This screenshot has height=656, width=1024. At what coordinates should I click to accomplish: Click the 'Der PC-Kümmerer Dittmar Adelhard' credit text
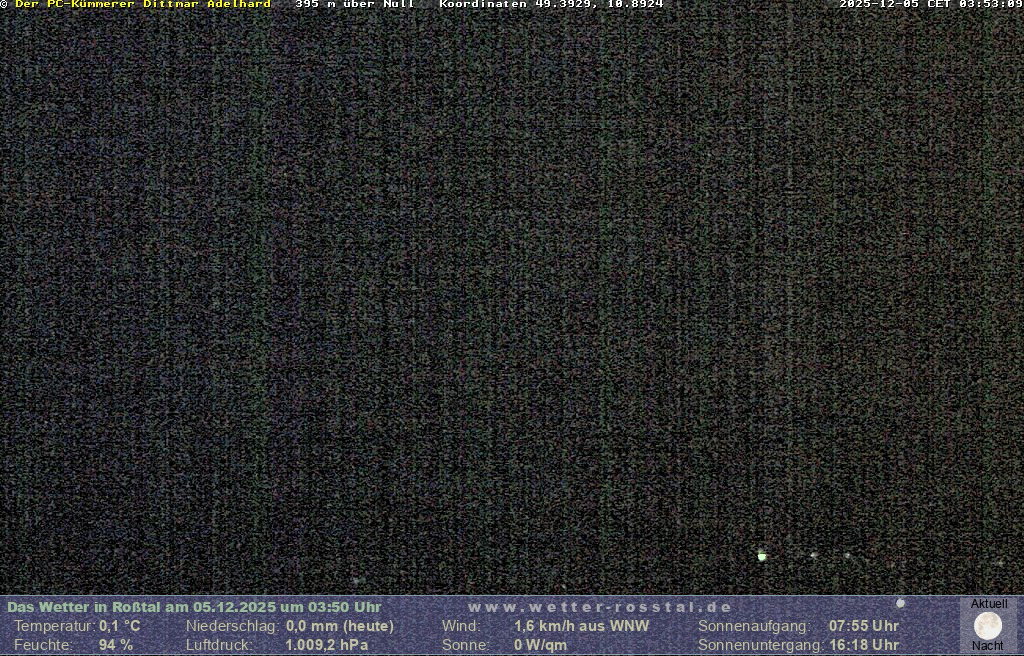pyautogui.click(x=142, y=4)
